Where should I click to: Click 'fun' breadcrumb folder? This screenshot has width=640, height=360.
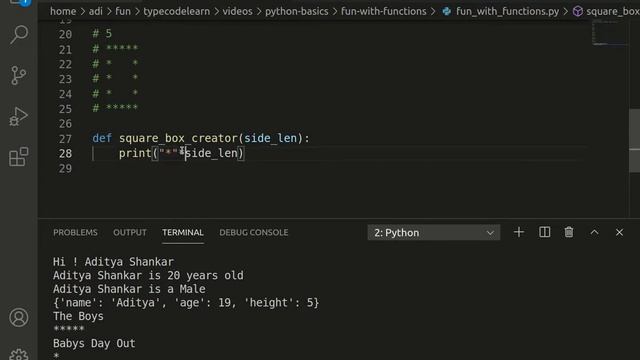click(x=123, y=11)
